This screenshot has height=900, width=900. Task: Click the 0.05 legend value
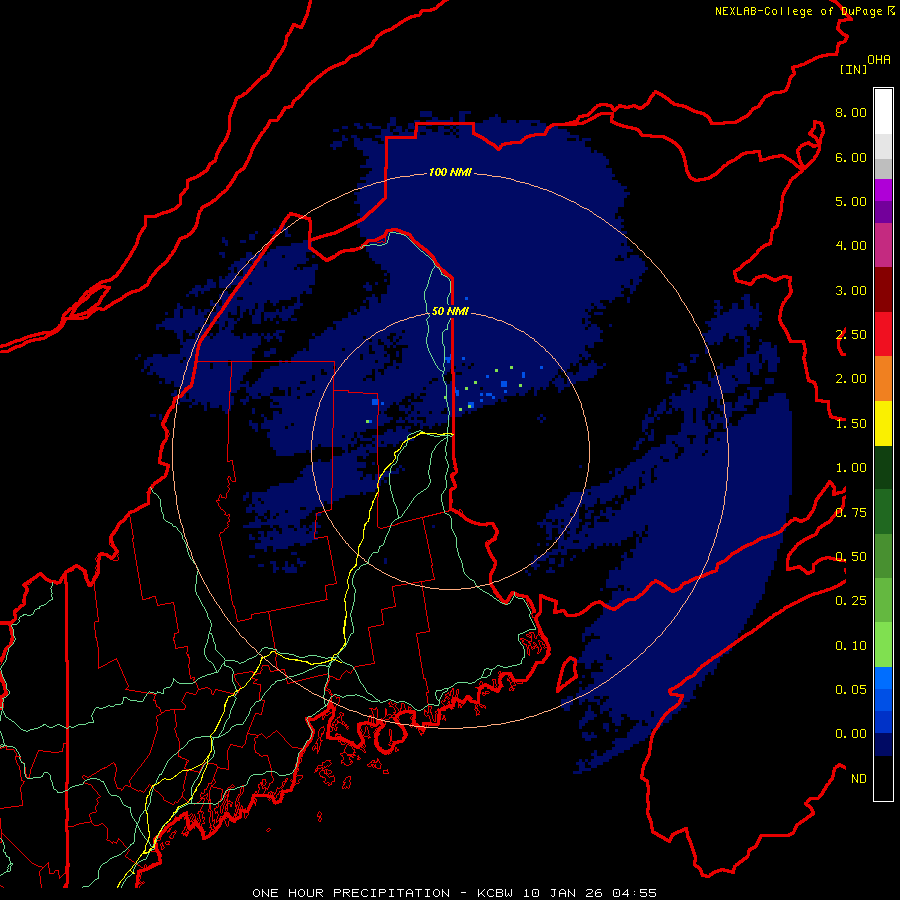[851, 690]
